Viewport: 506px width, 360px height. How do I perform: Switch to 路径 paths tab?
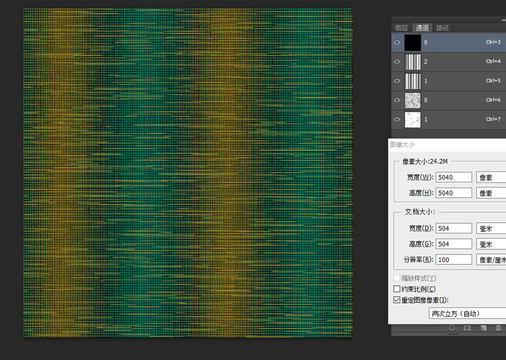click(443, 28)
